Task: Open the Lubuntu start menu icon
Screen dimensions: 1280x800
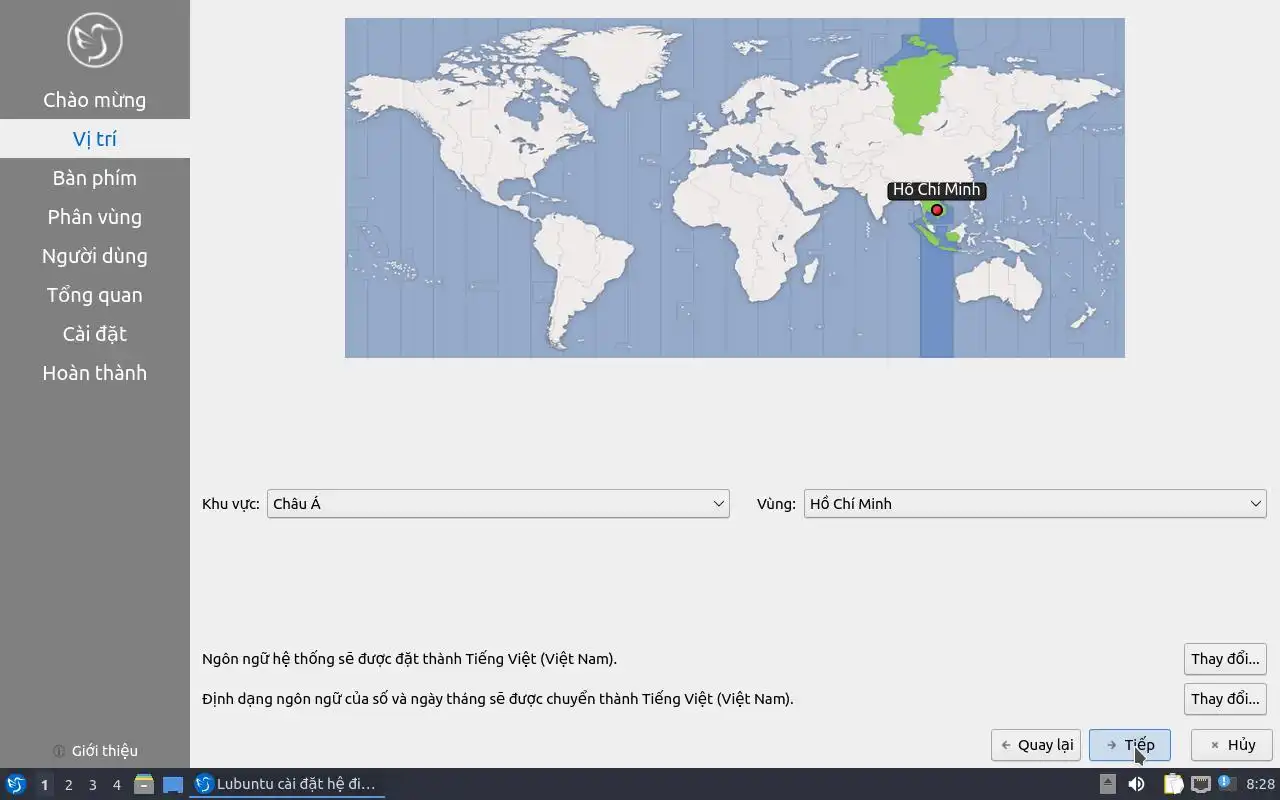Action: [x=16, y=784]
